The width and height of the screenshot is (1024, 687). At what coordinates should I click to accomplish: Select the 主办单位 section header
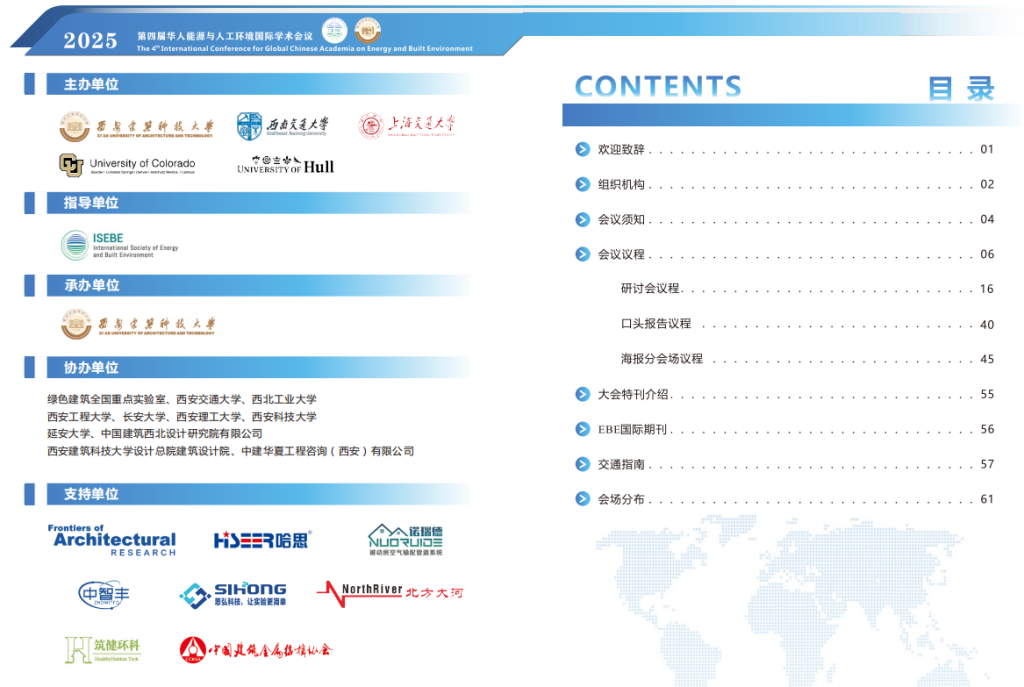pyautogui.click(x=91, y=85)
